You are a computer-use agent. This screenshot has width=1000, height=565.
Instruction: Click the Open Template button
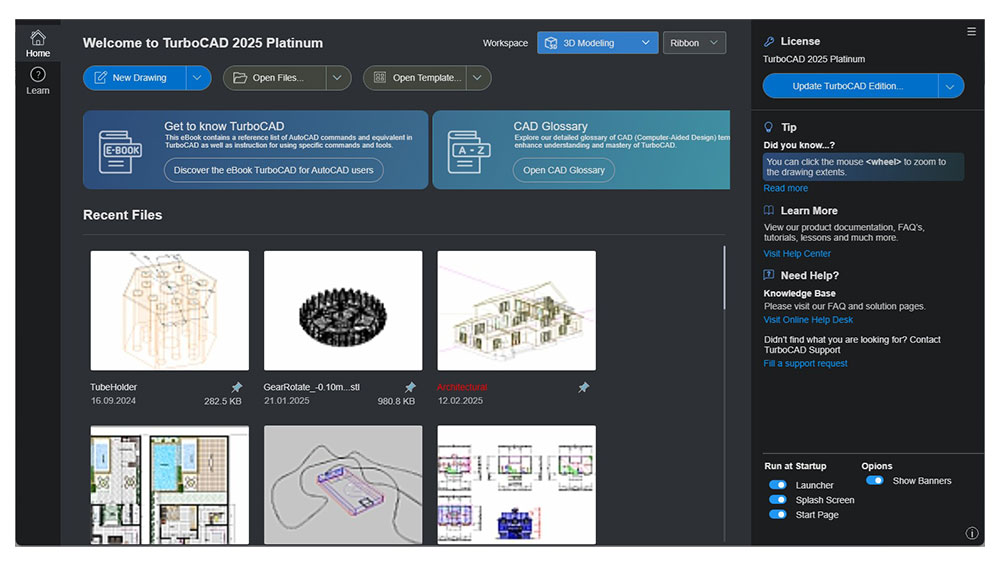pyautogui.click(x=415, y=78)
